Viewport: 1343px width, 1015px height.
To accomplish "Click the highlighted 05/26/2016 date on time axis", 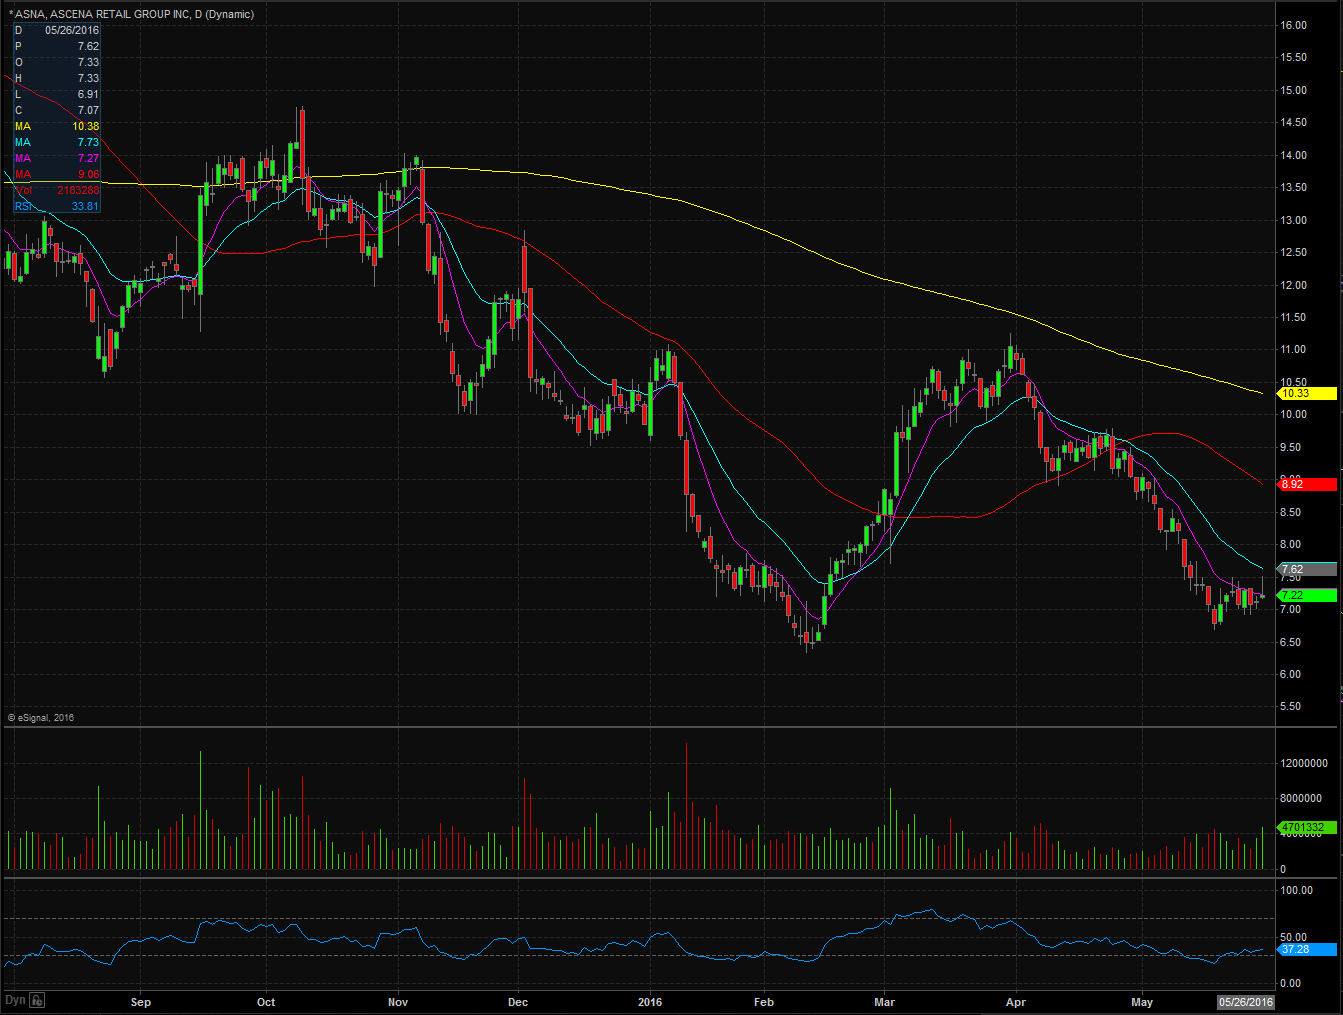I will [x=1246, y=1002].
